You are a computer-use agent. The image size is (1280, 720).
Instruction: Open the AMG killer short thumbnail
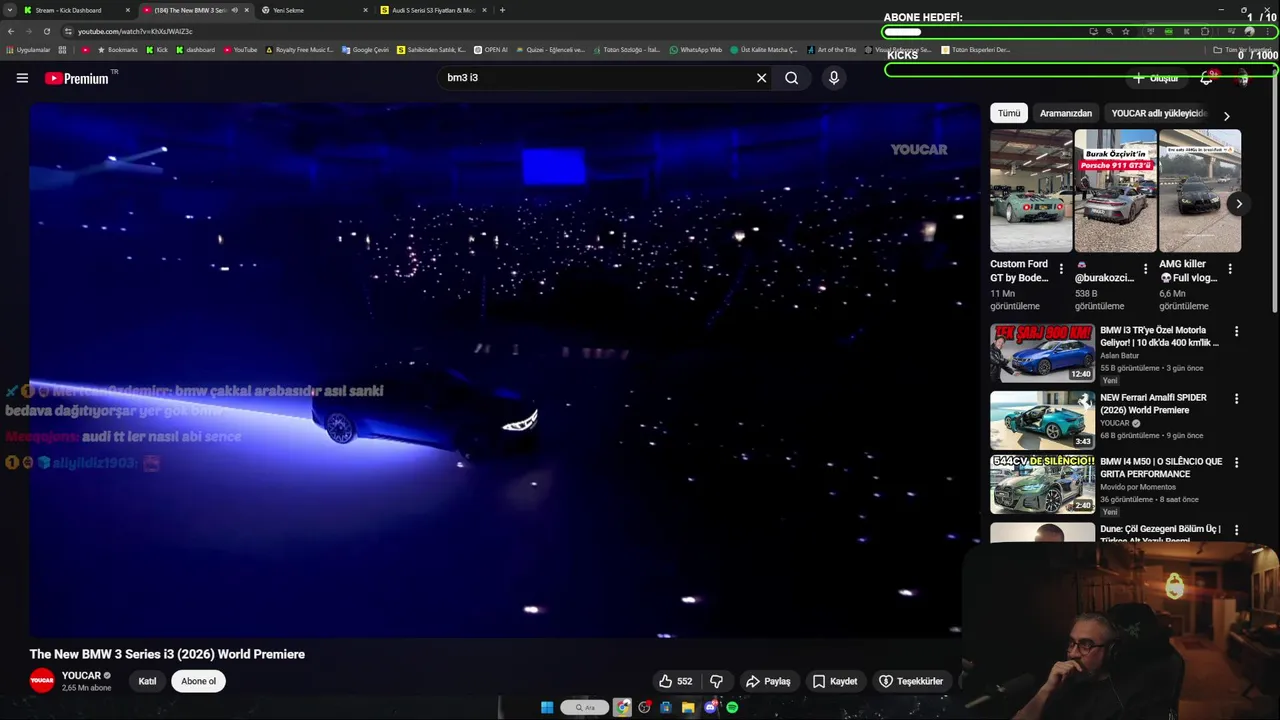pyautogui.click(x=1200, y=190)
